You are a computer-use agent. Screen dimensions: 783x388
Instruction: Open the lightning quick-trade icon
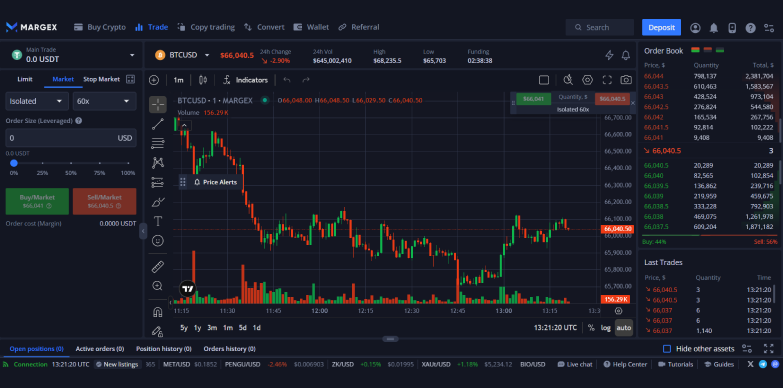point(609,55)
